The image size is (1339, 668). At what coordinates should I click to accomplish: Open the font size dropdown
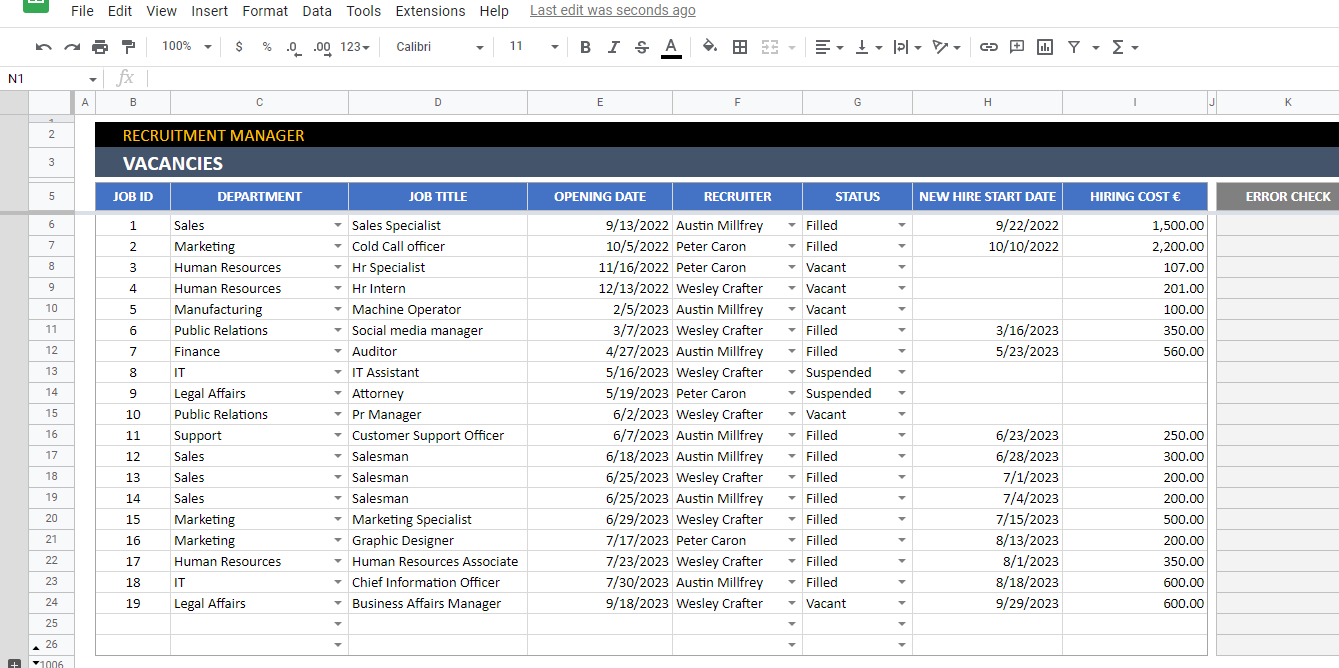click(534, 47)
